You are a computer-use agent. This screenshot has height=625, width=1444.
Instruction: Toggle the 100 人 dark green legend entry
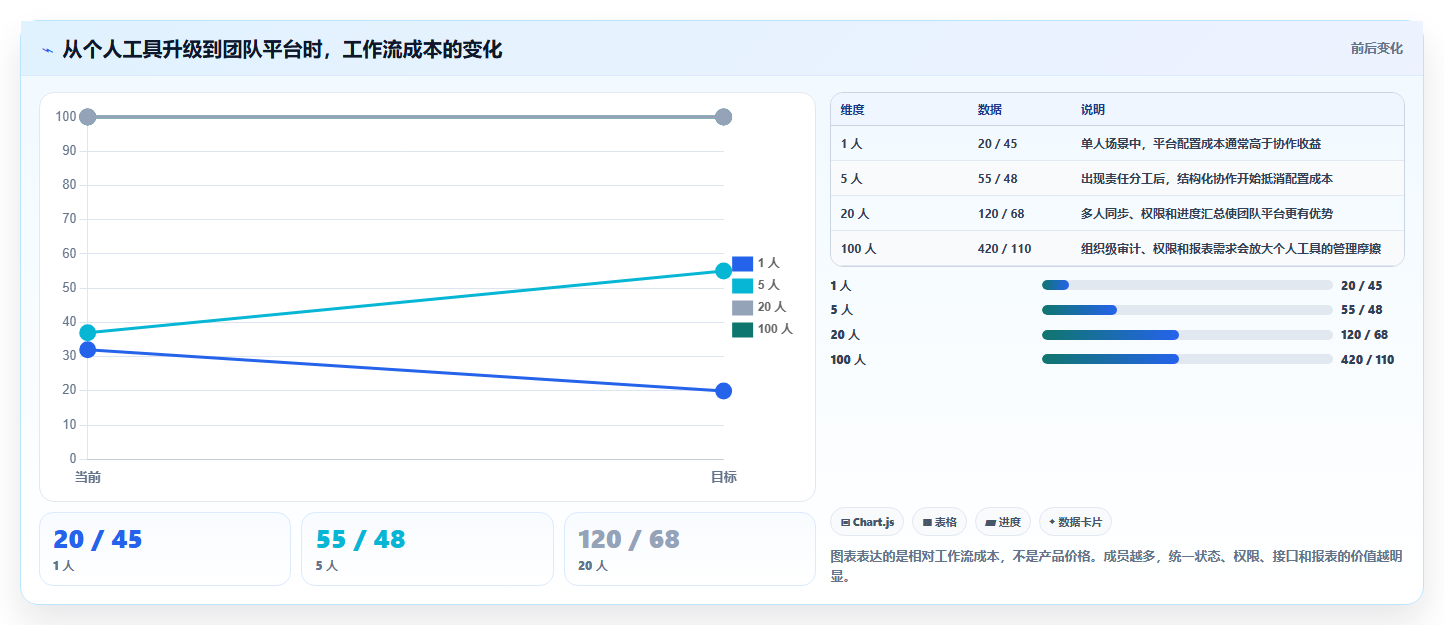pos(762,329)
